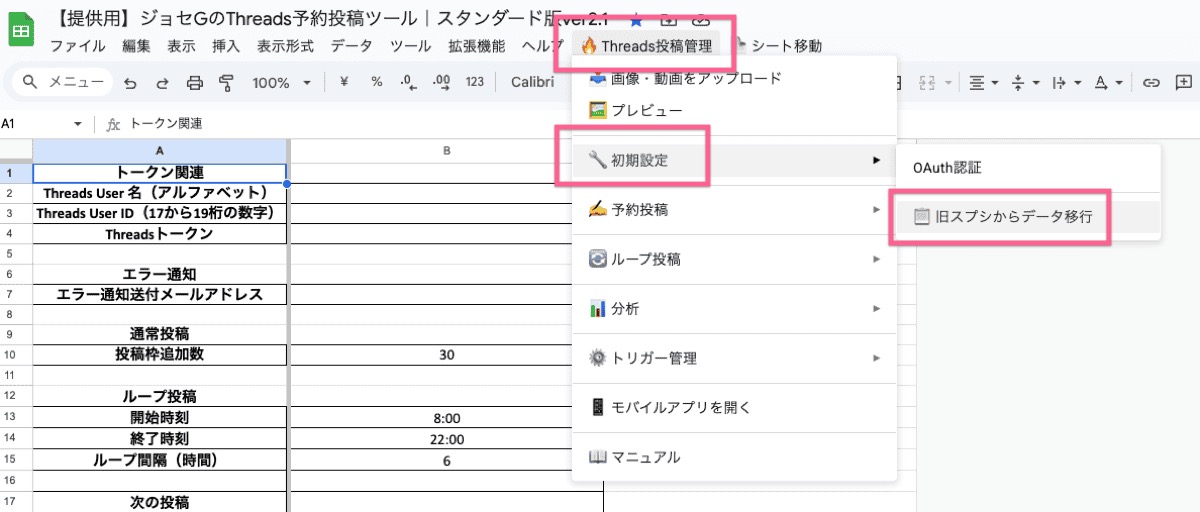Open the ファイル menu
The image size is (1200, 512).
tap(78, 46)
